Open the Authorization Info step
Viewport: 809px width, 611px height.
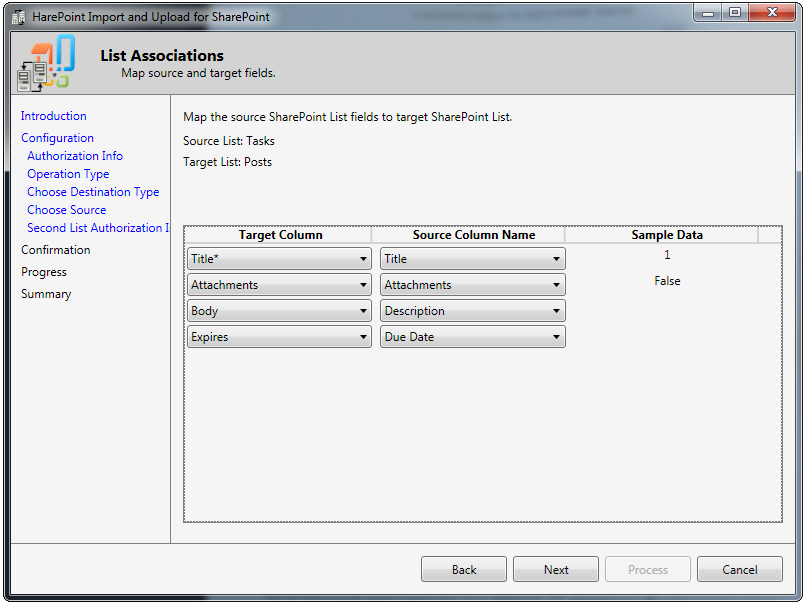[x=75, y=156]
